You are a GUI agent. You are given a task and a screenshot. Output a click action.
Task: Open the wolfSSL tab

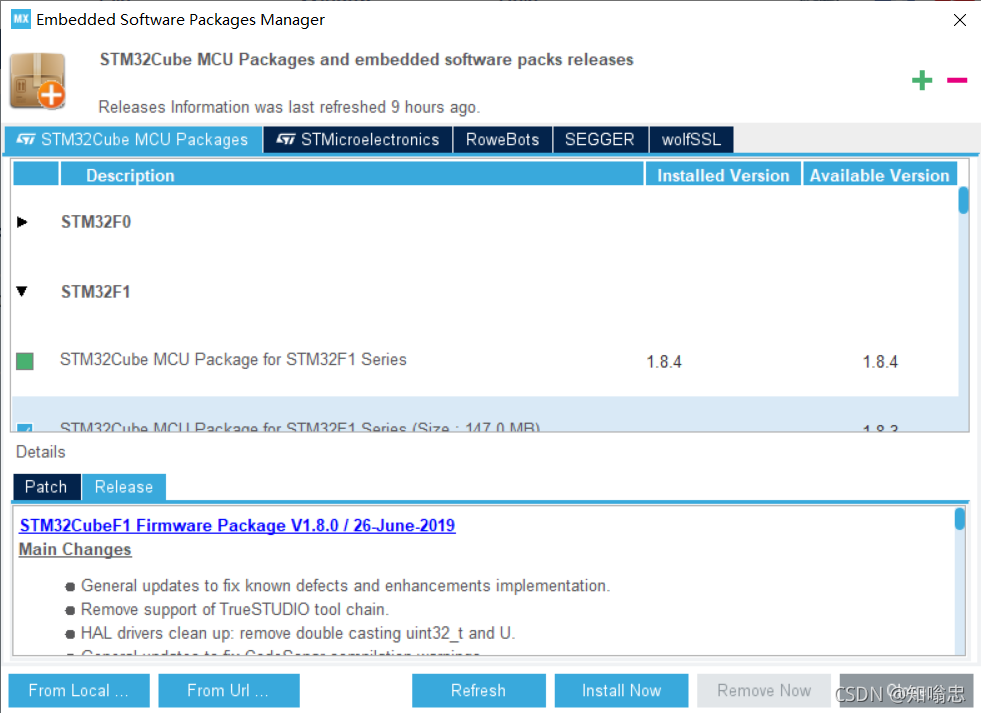pos(691,139)
